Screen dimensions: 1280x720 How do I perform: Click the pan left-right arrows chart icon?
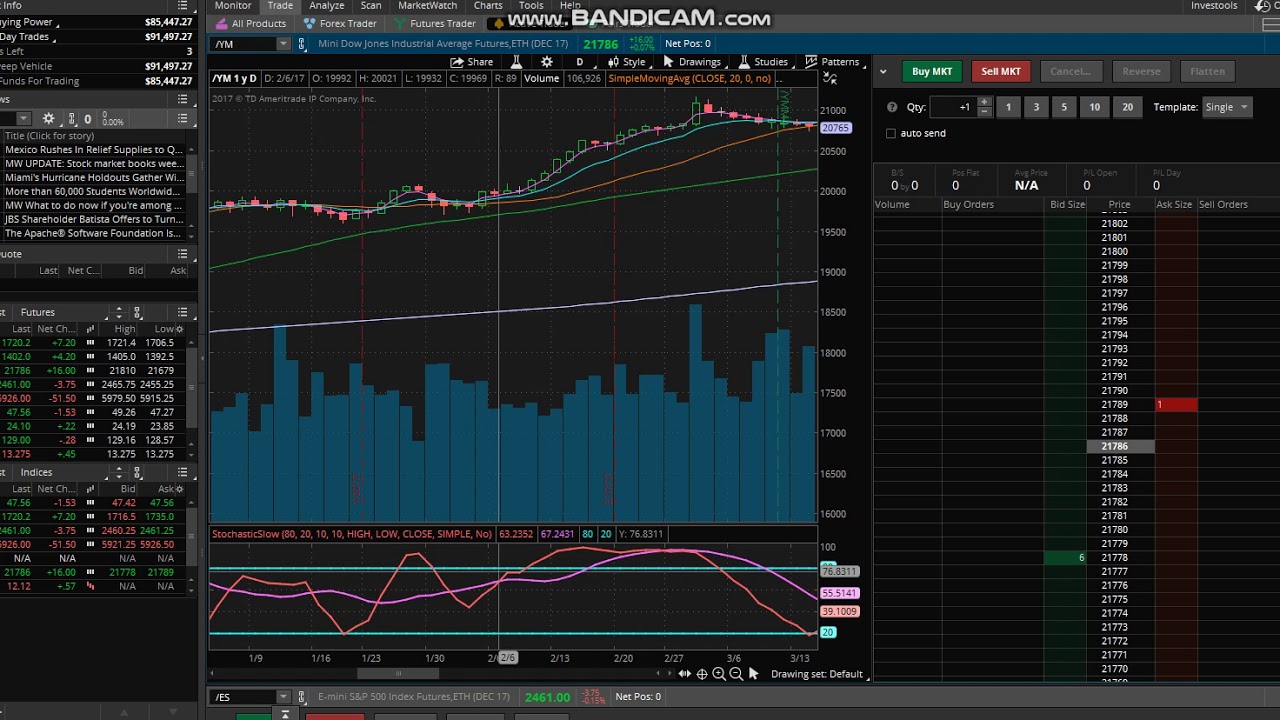click(x=684, y=674)
